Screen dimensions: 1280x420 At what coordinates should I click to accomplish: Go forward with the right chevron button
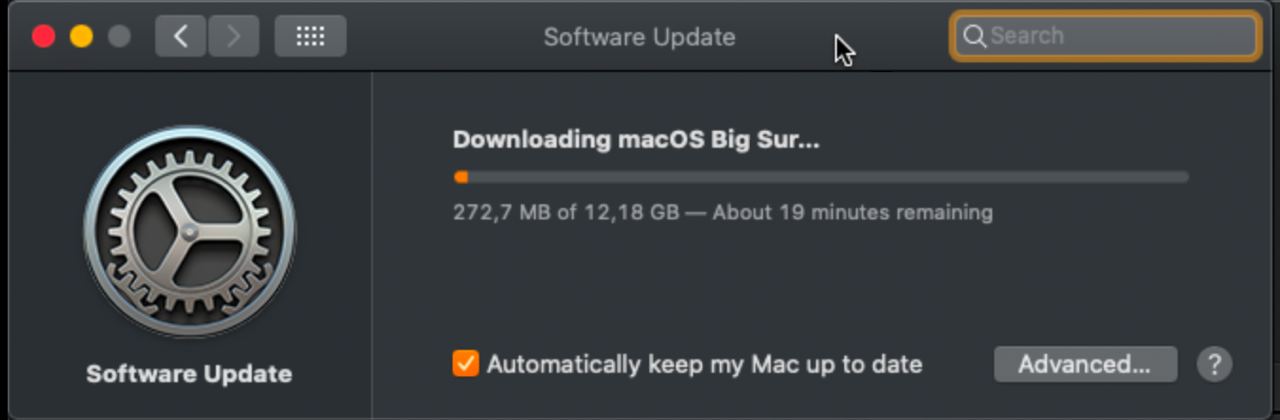coord(234,37)
